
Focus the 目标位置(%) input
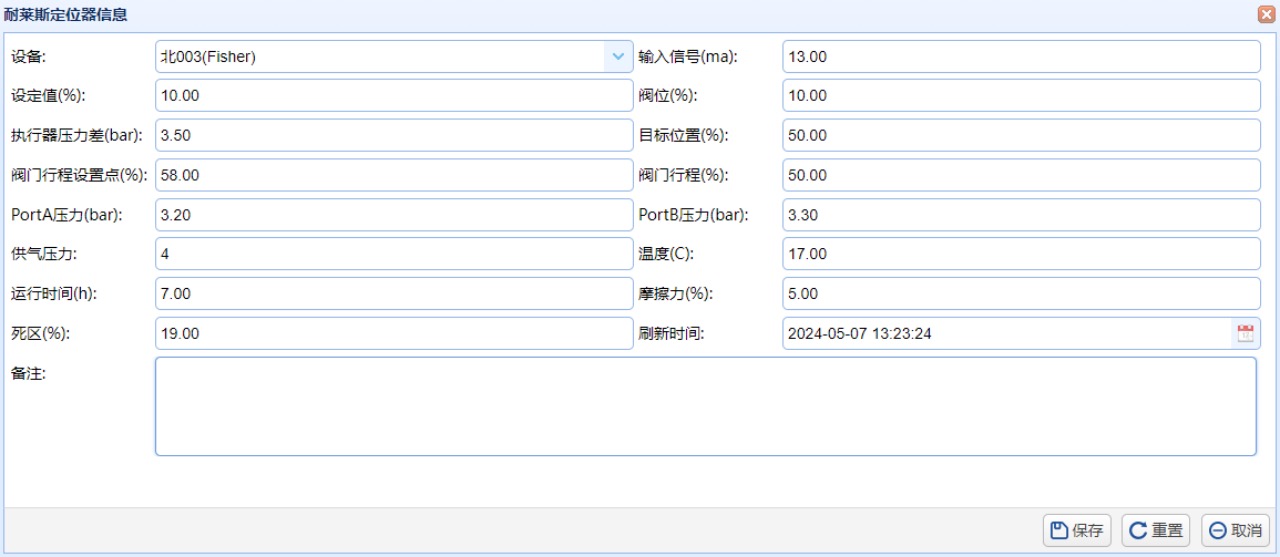pos(1020,136)
